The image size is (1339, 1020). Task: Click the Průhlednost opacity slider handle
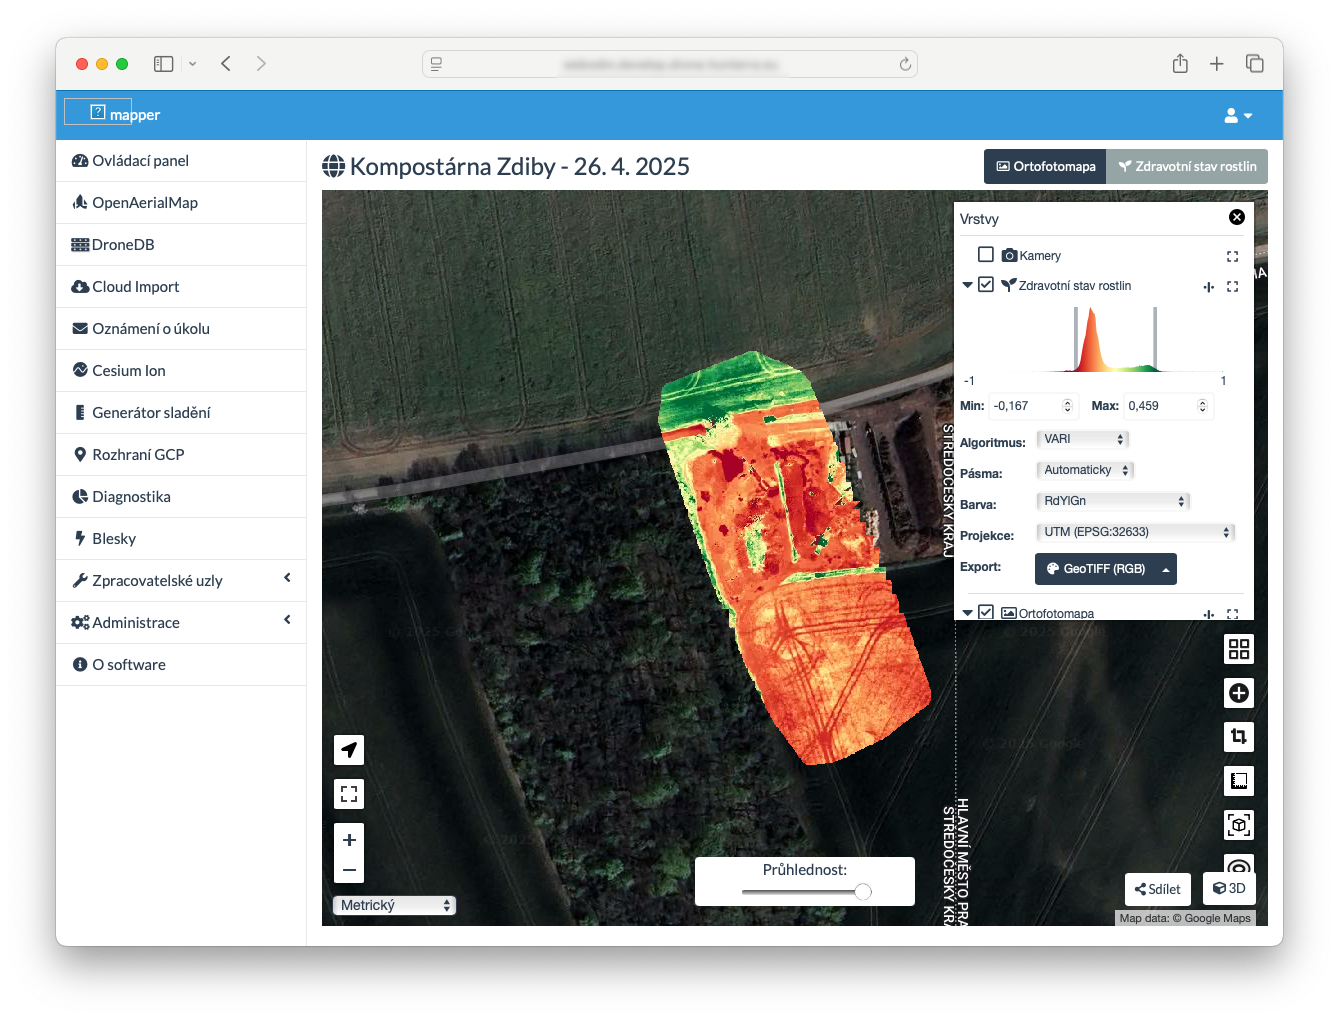(863, 892)
